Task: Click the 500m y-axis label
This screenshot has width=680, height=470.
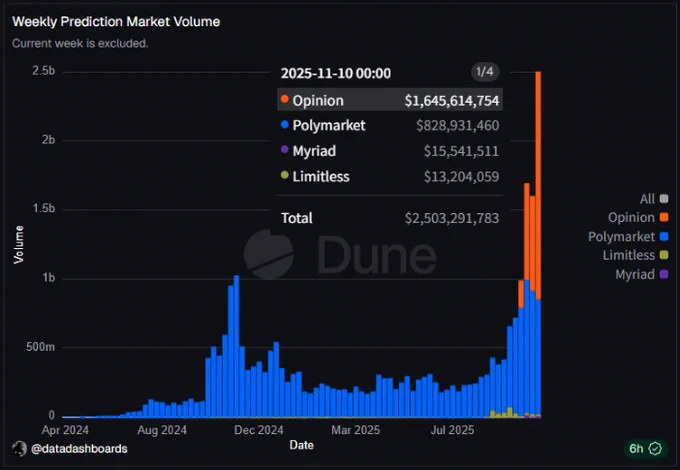Action: pos(40,347)
